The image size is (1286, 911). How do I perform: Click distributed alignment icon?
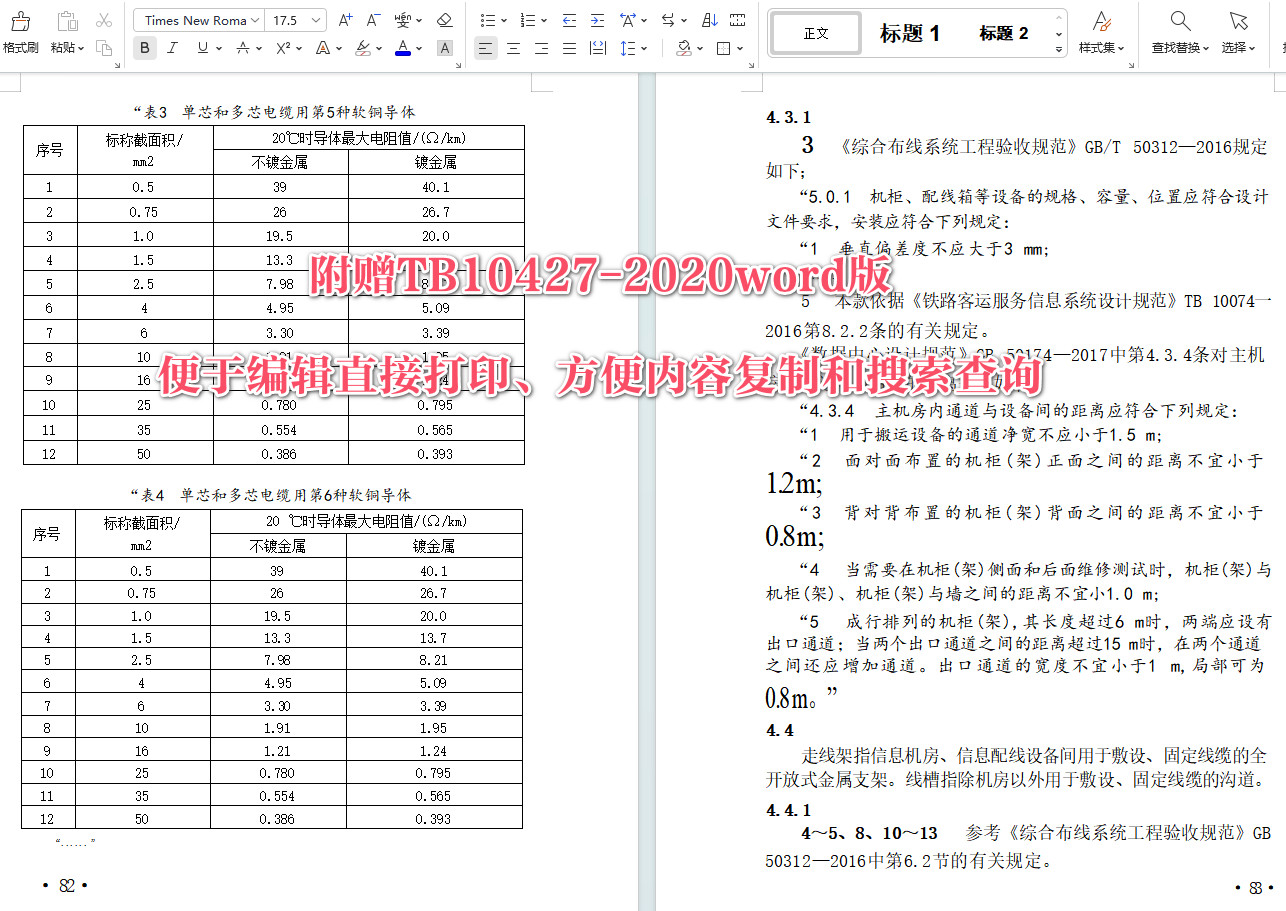(597, 47)
